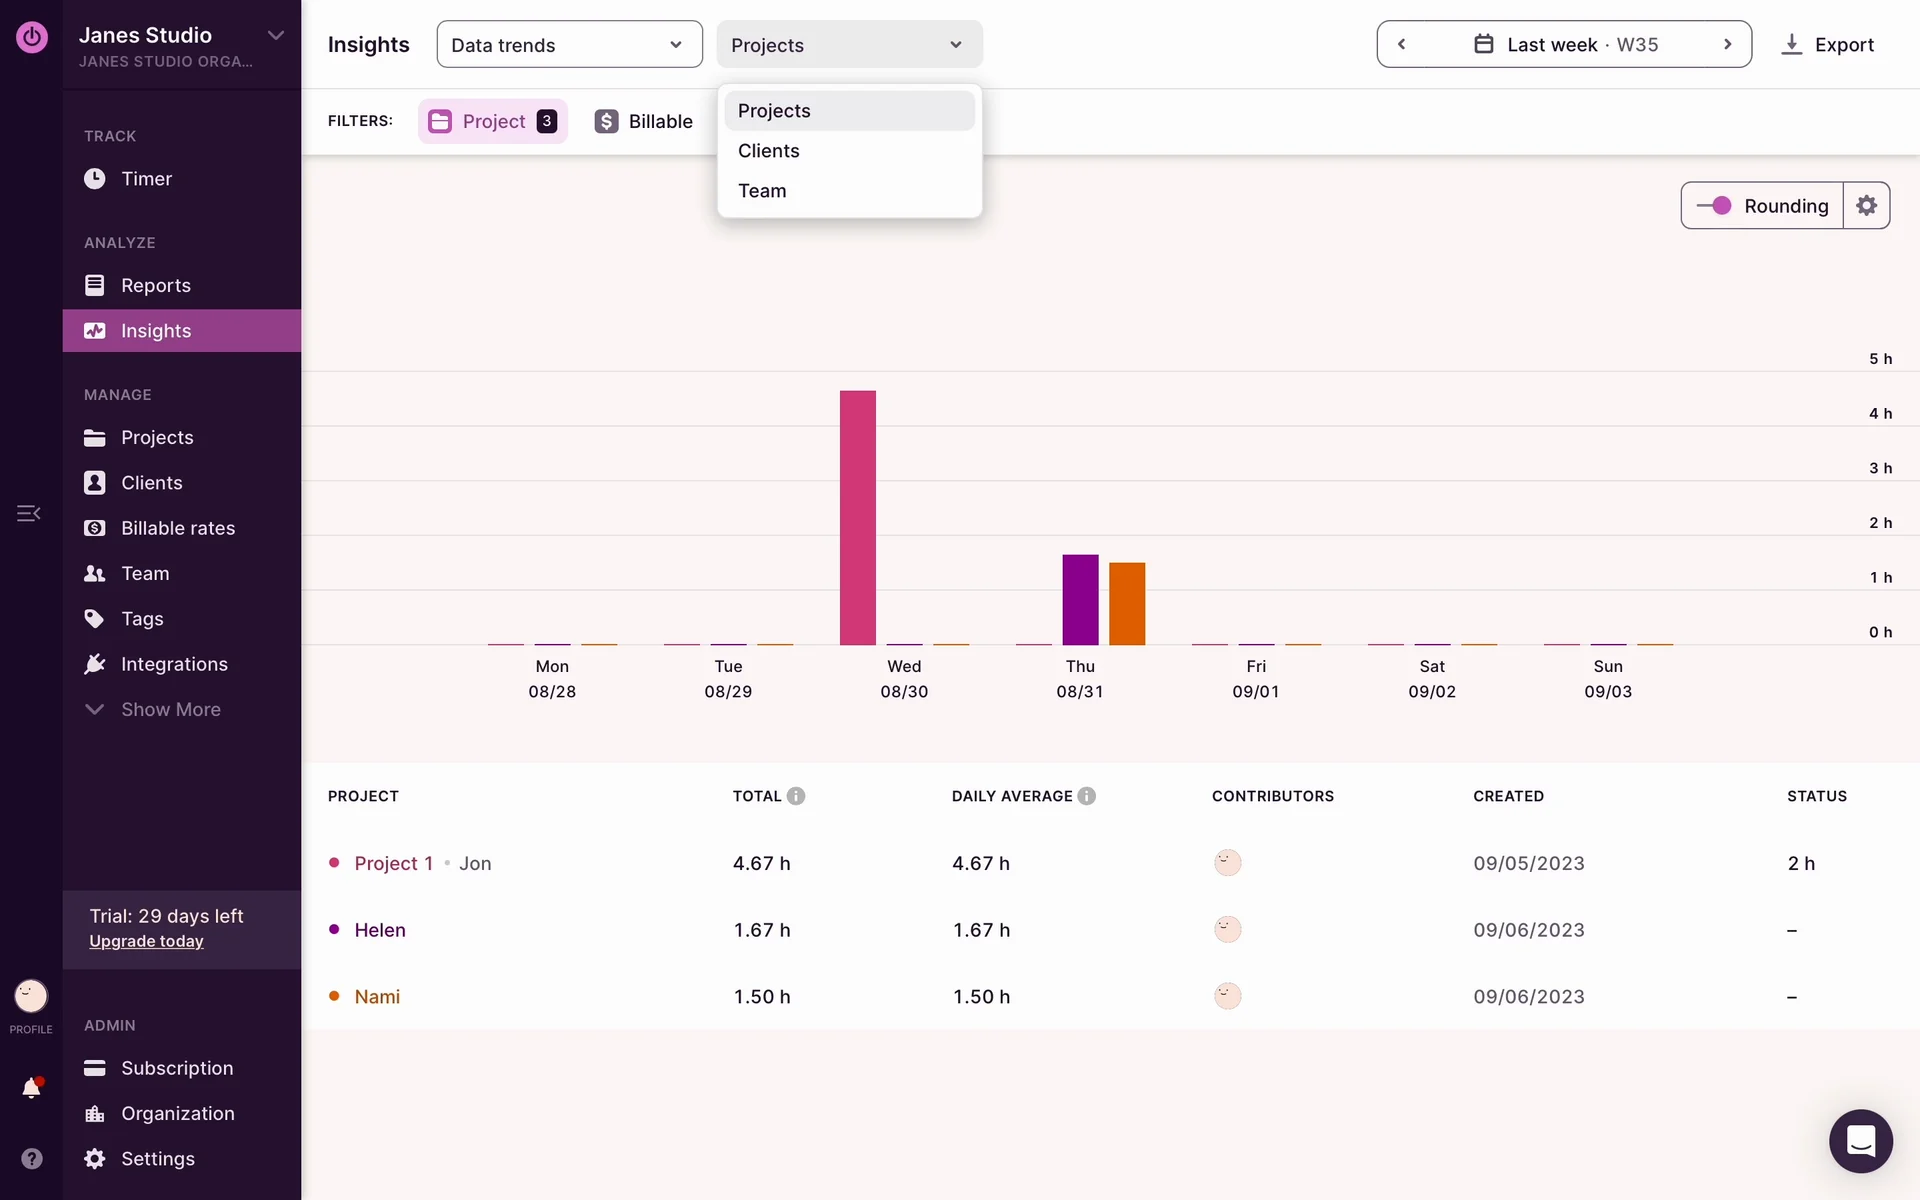Click the Daily Average info icon
1920x1200 pixels.
click(x=1087, y=796)
